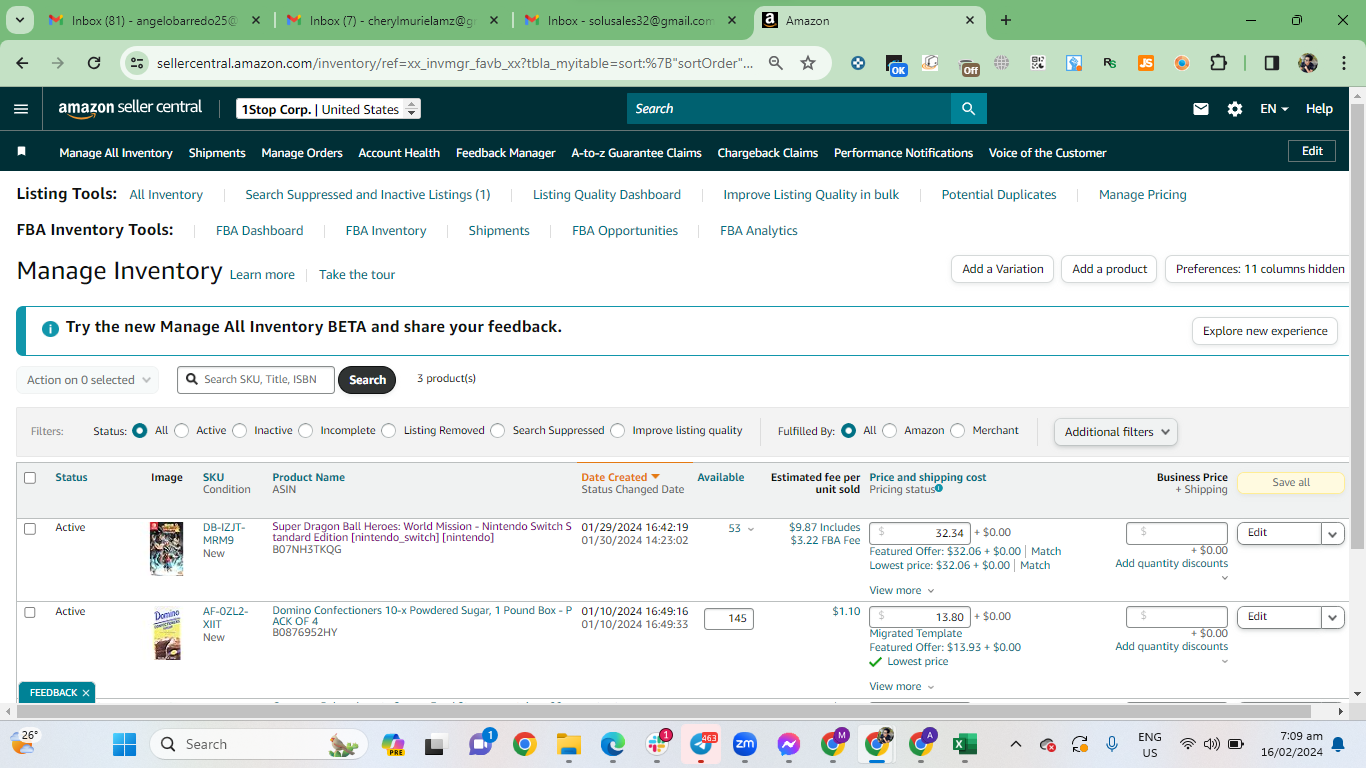Open Manage All Inventory in the nav bar

tap(116, 153)
